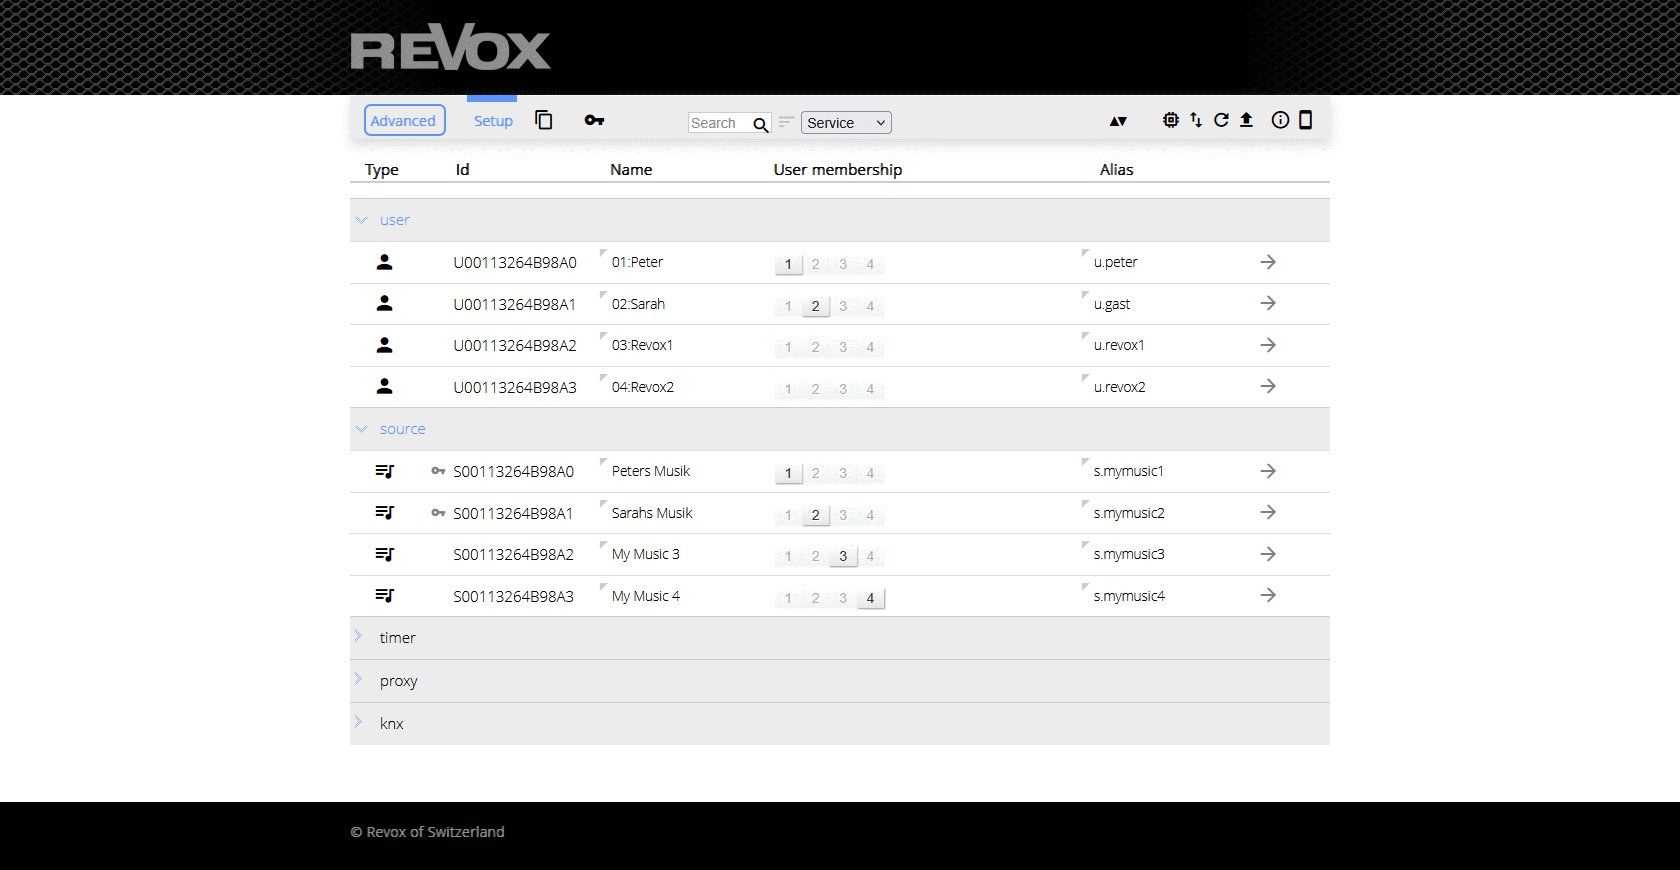Expand the timer group
This screenshot has width=1680, height=870.
pos(358,637)
